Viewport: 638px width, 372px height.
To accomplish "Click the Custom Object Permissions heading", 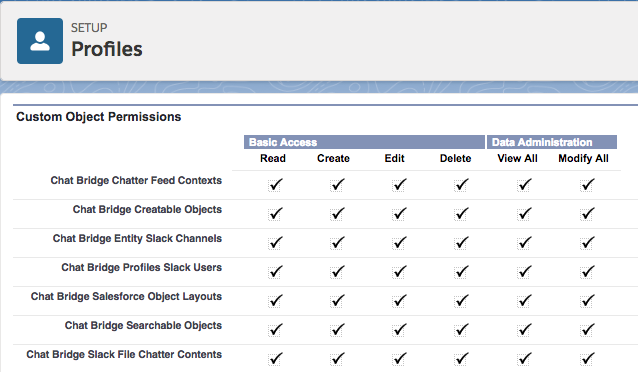I will coord(98,117).
